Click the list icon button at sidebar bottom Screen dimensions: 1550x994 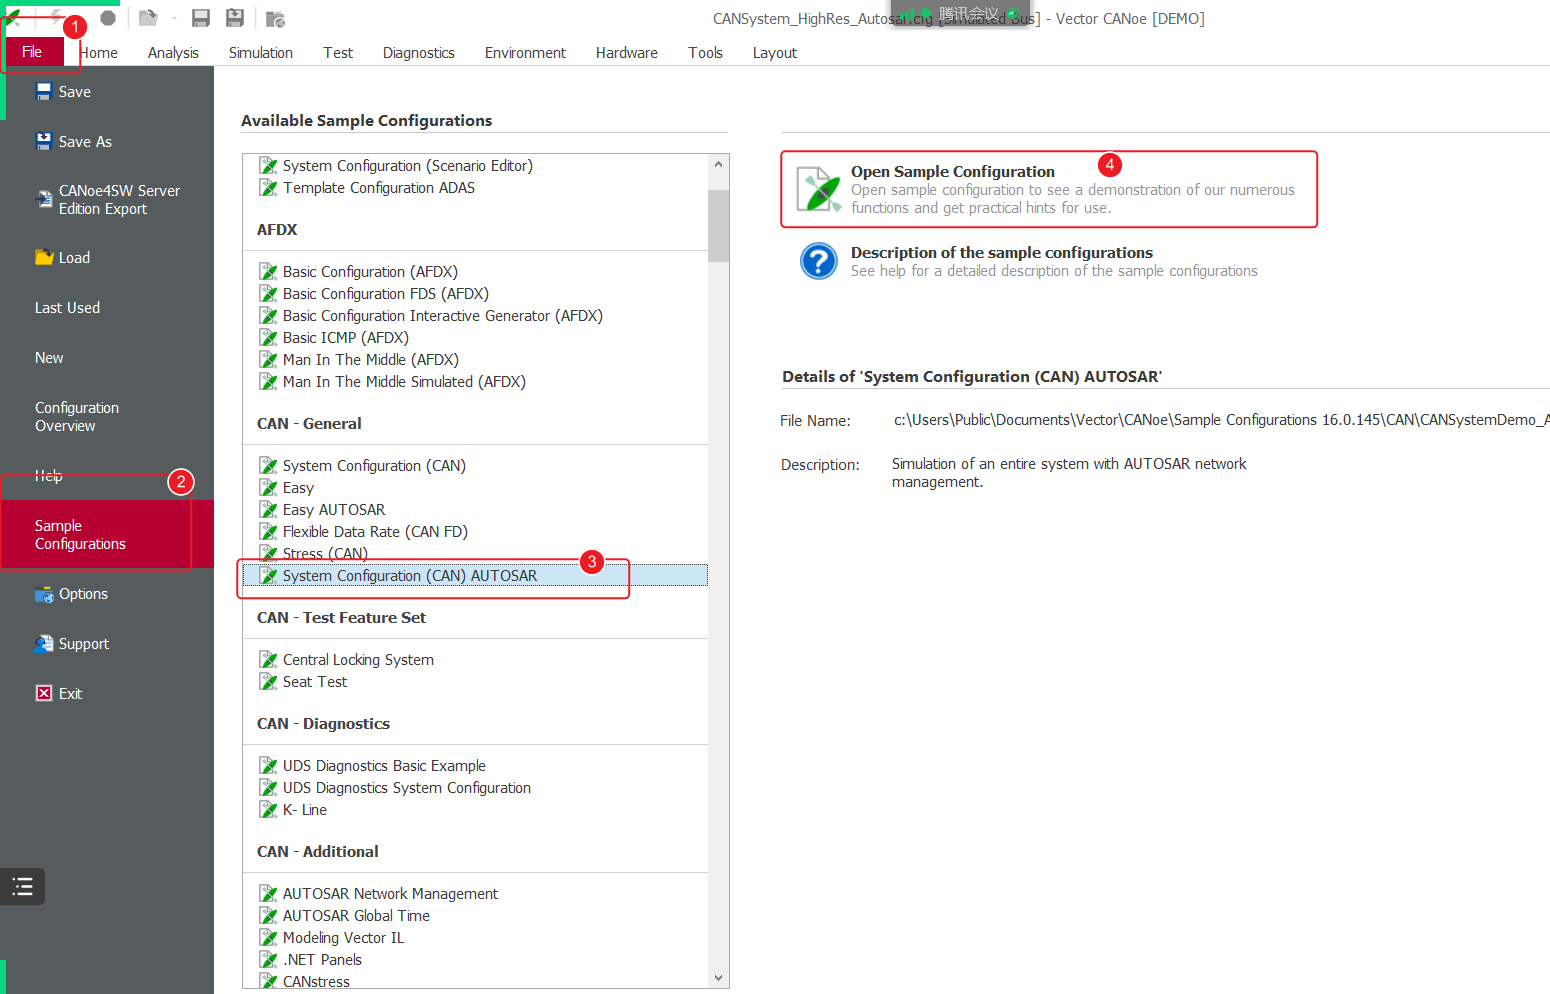[22, 886]
